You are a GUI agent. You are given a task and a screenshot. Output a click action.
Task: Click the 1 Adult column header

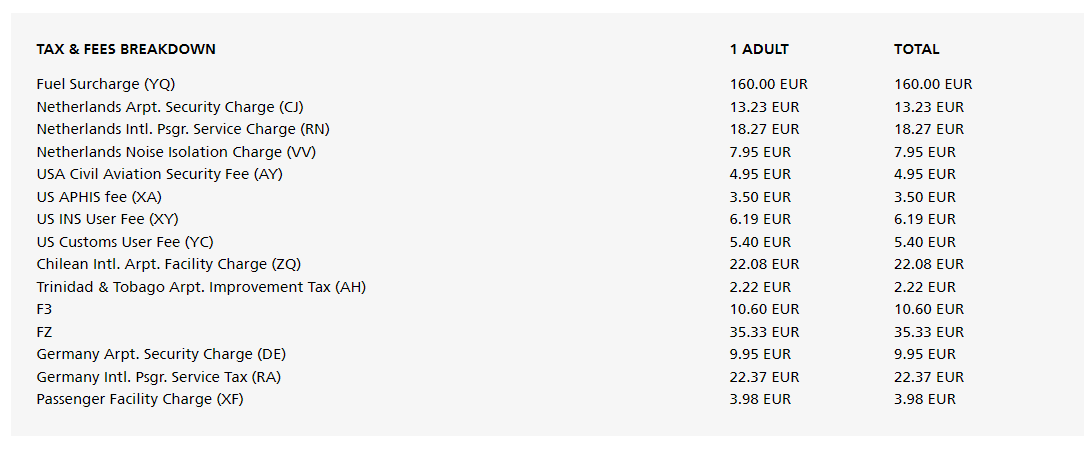759,49
